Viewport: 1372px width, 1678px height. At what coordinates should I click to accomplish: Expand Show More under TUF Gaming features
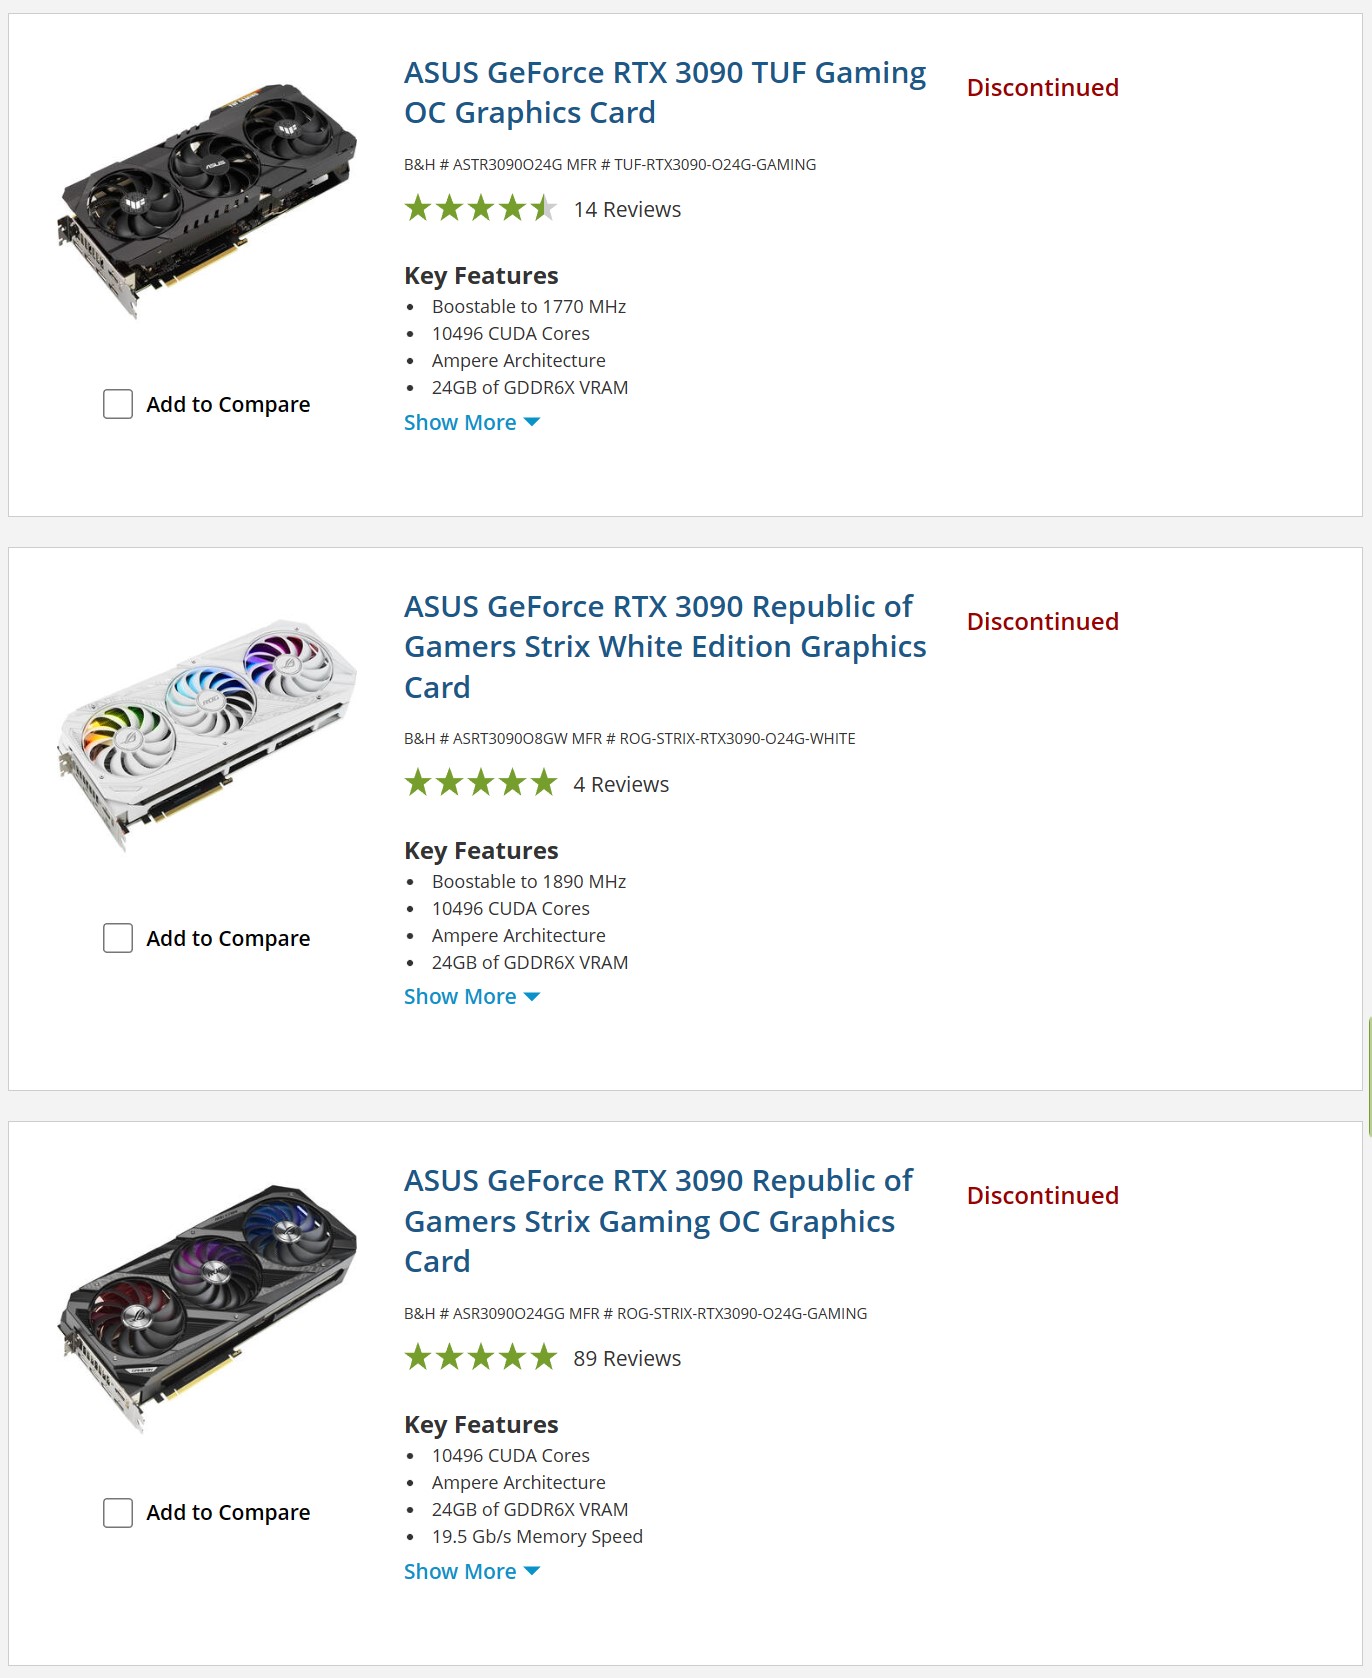(x=472, y=423)
